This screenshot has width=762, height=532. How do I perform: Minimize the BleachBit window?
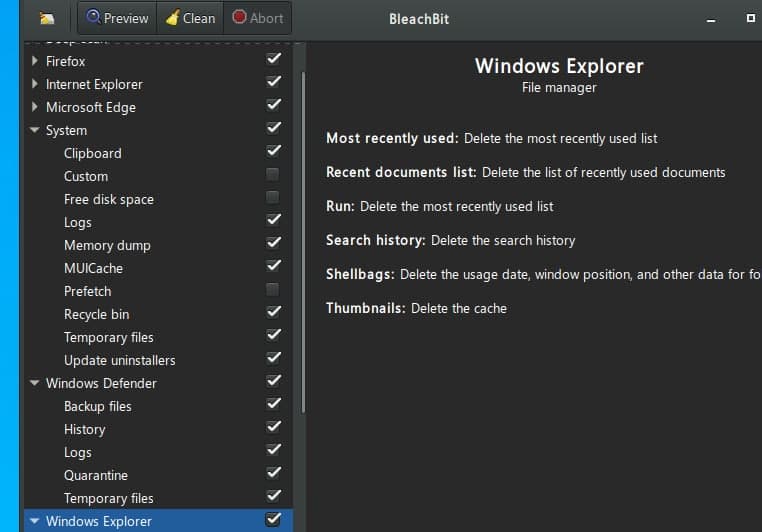pyautogui.click(x=710, y=19)
